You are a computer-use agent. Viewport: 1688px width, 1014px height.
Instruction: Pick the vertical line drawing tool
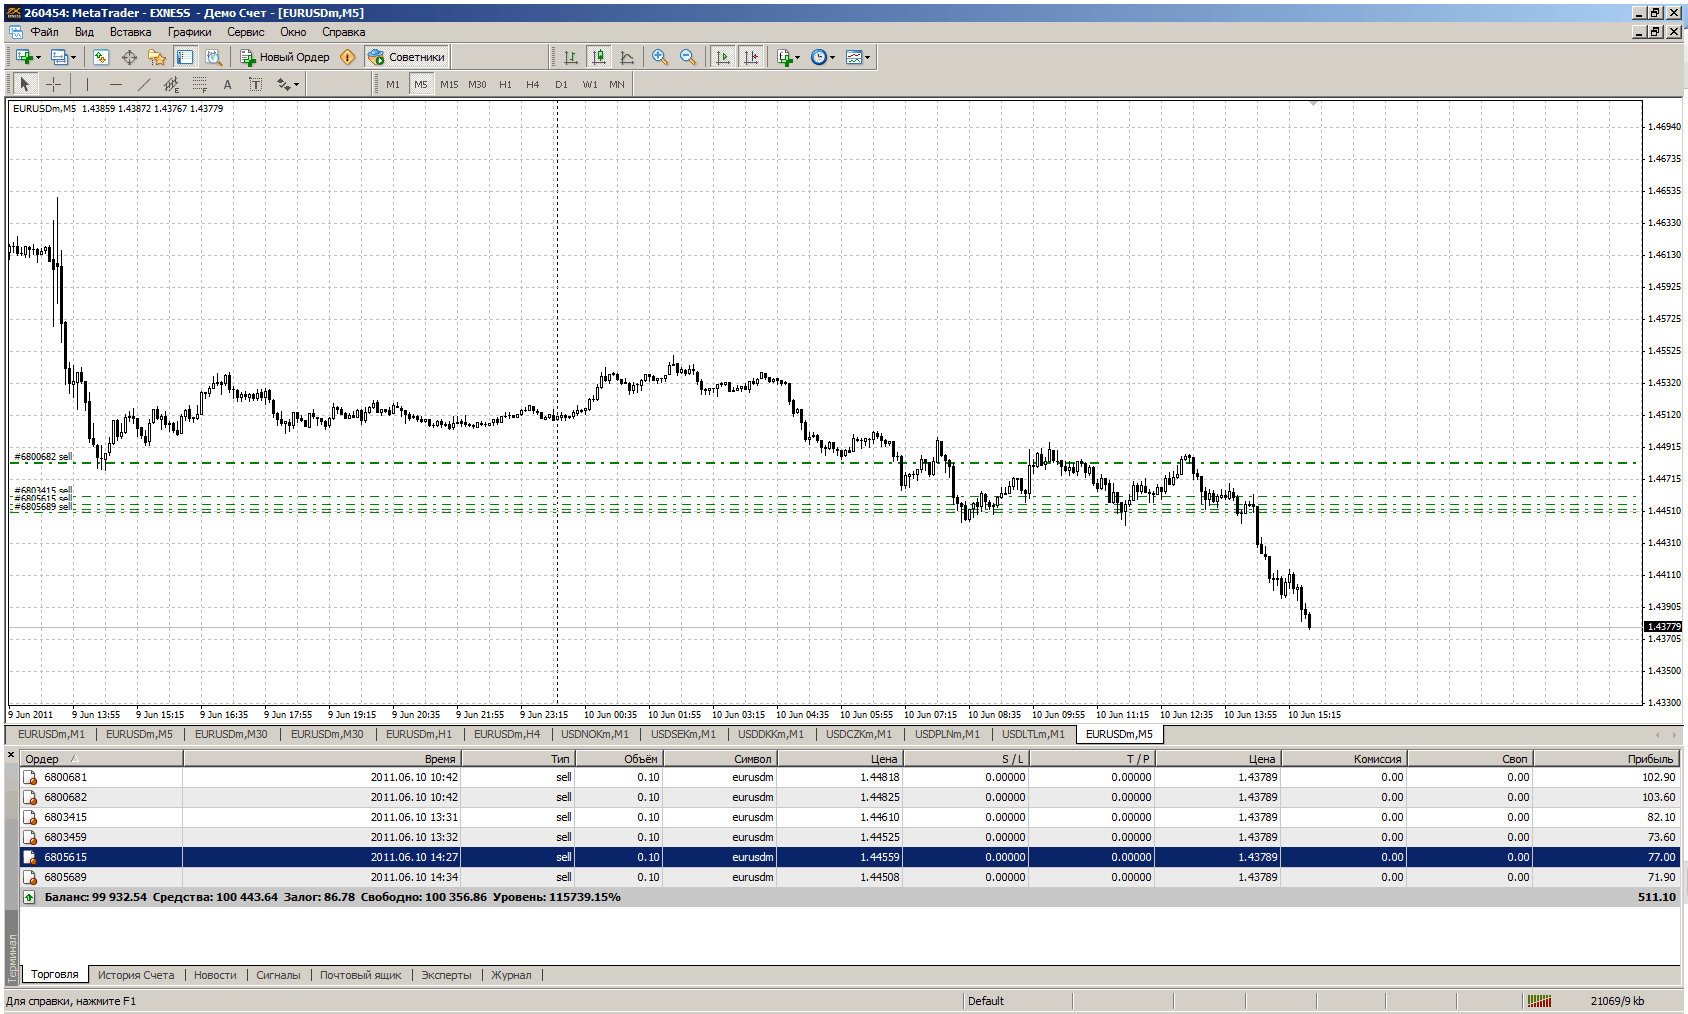pyautogui.click(x=87, y=84)
